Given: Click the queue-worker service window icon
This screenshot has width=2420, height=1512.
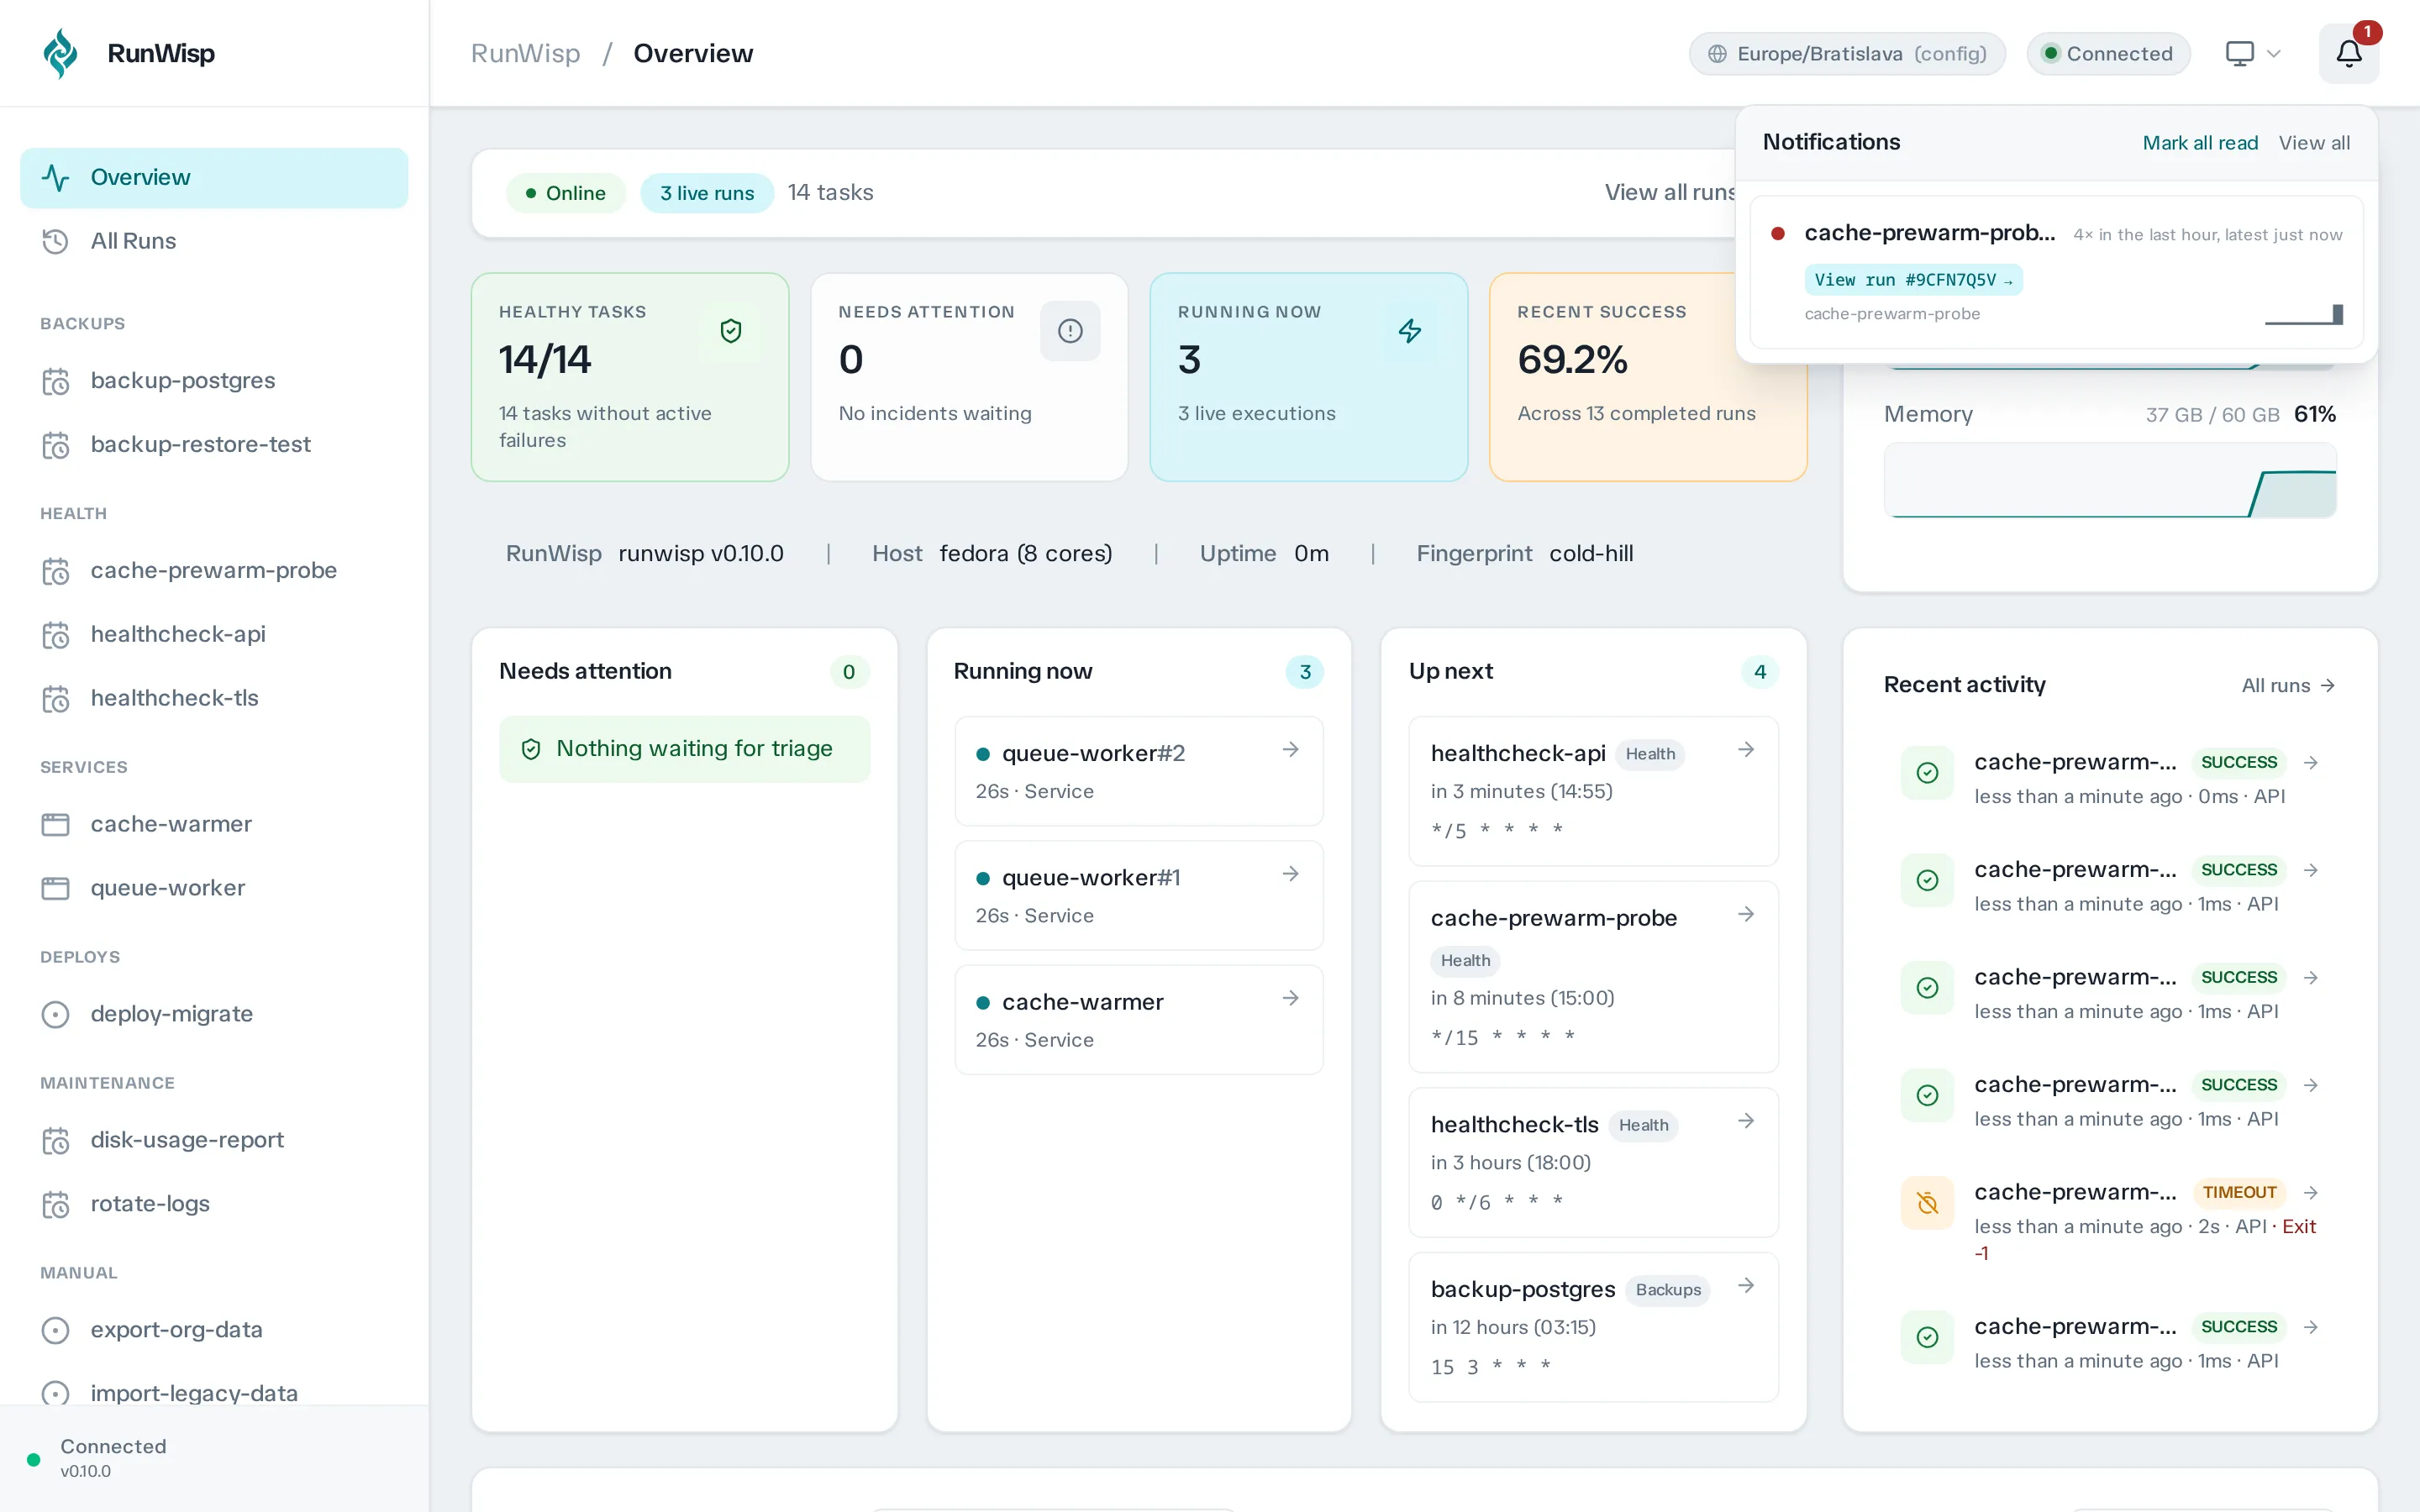Looking at the screenshot, I should (x=55, y=888).
